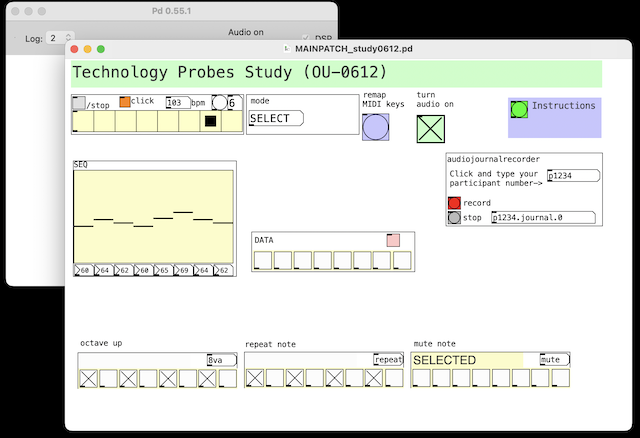Viewport: 640px width, 438px height.
Task: Toggle the DSP checkbox in the Pd window
Action: click(x=306, y=38)
